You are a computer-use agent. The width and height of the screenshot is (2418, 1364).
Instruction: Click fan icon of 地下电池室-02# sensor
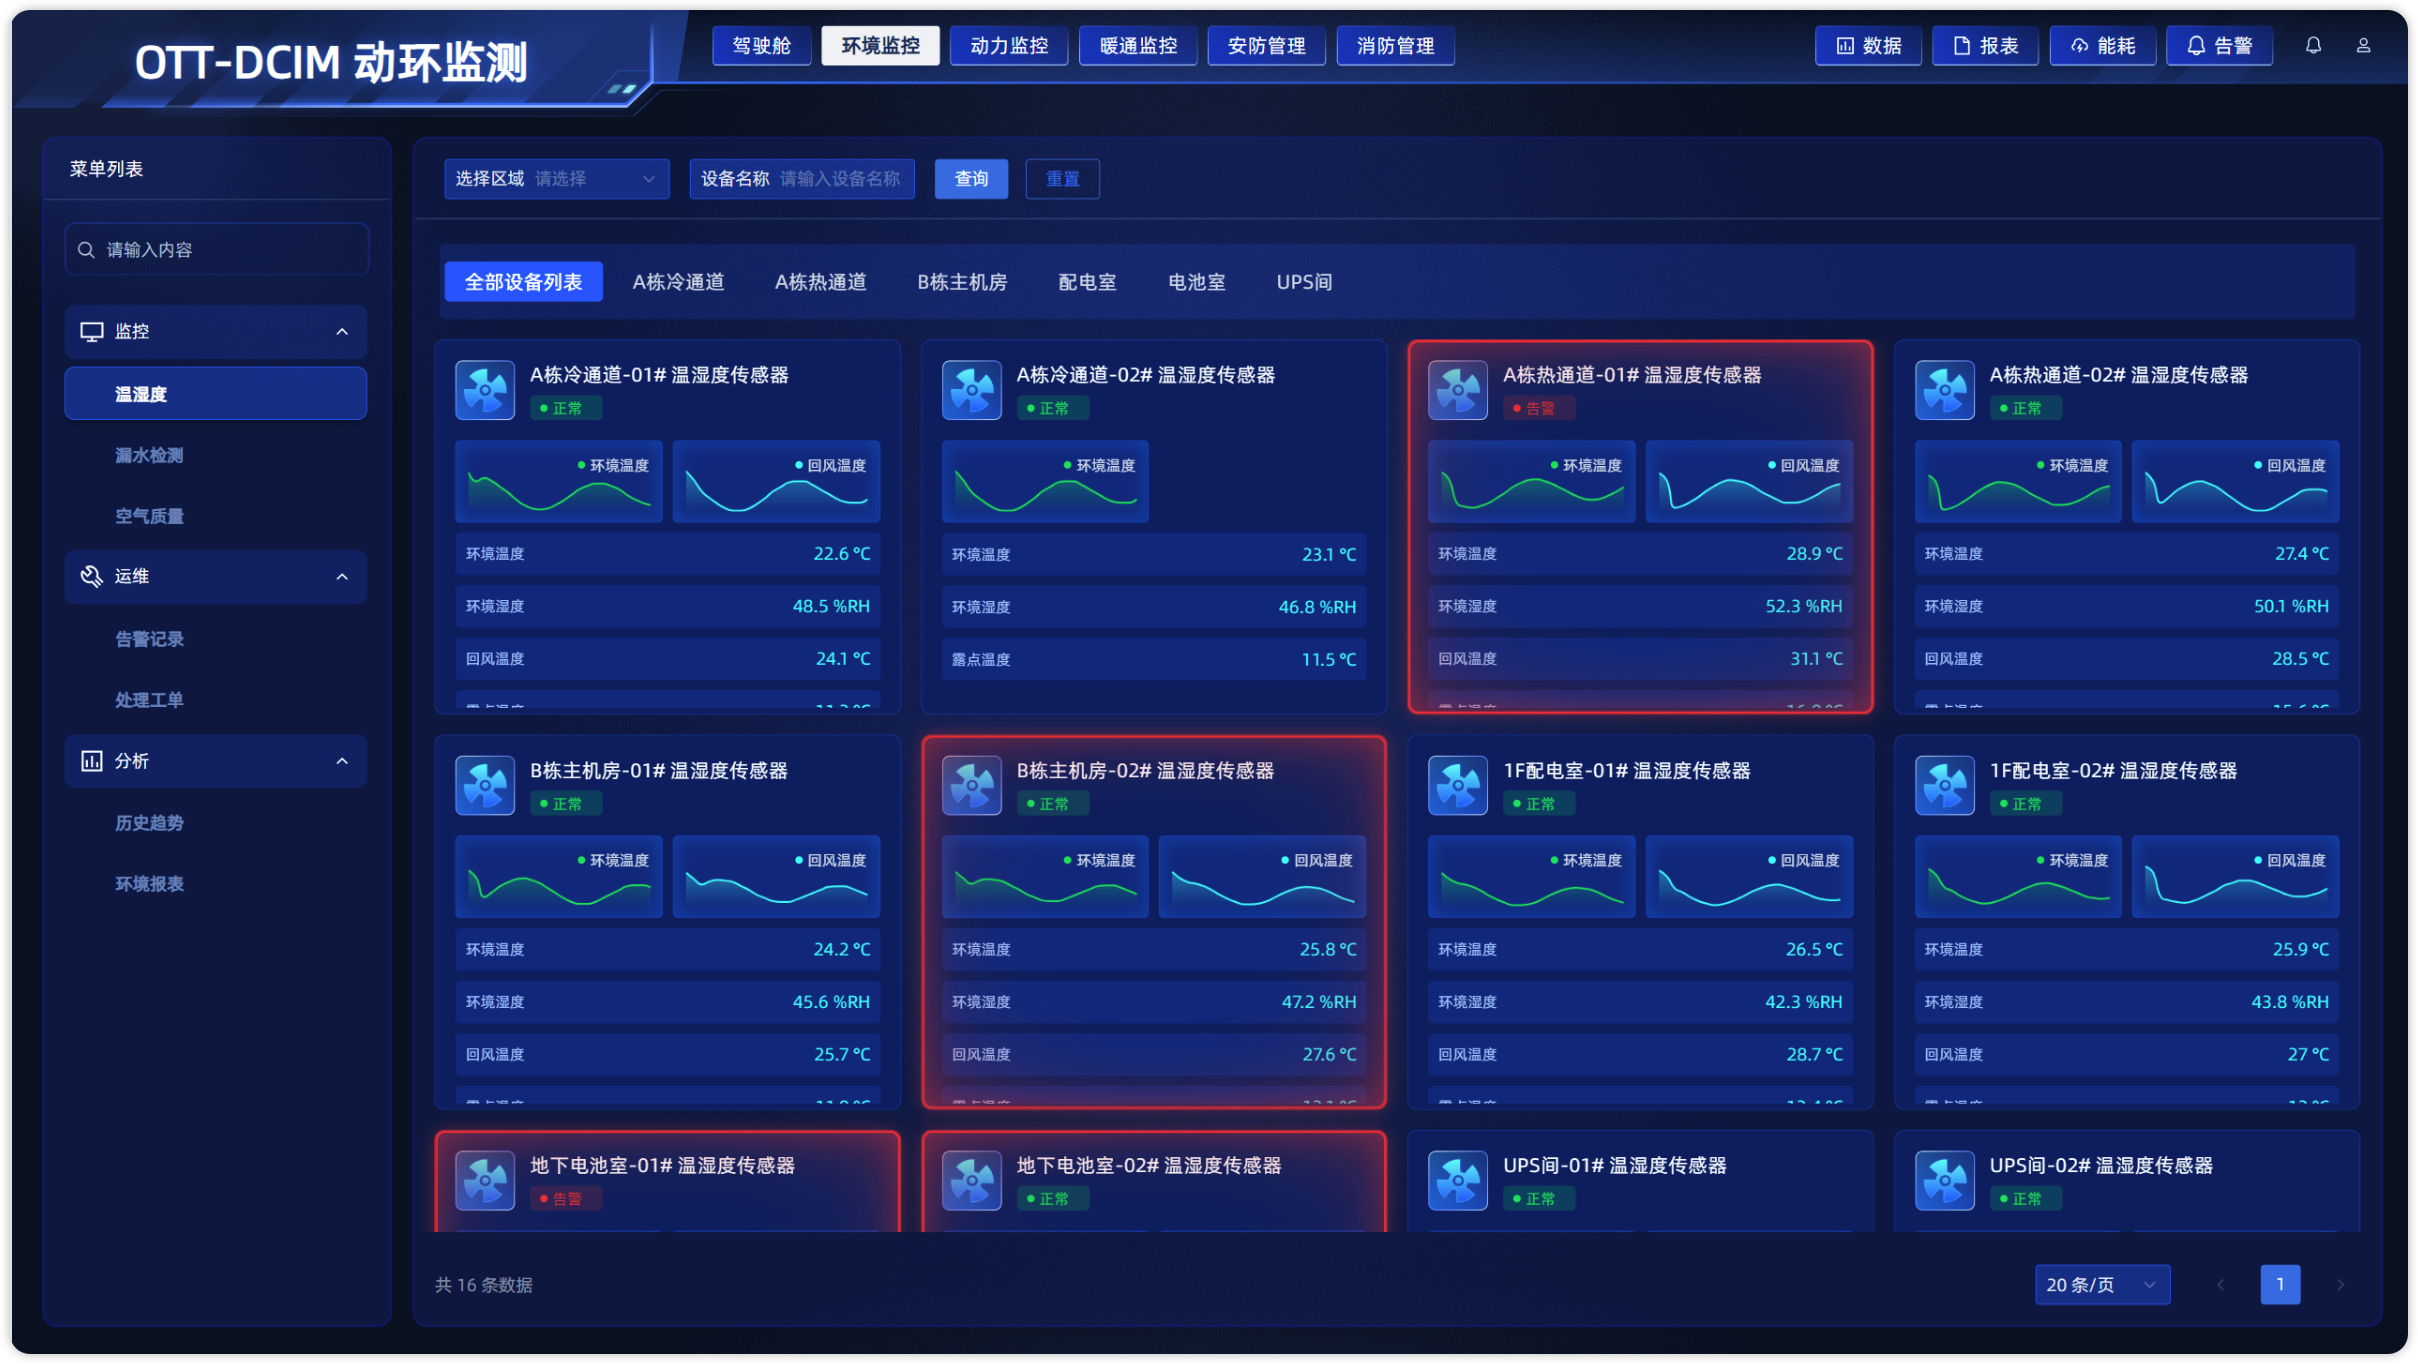coord(971,1180)
